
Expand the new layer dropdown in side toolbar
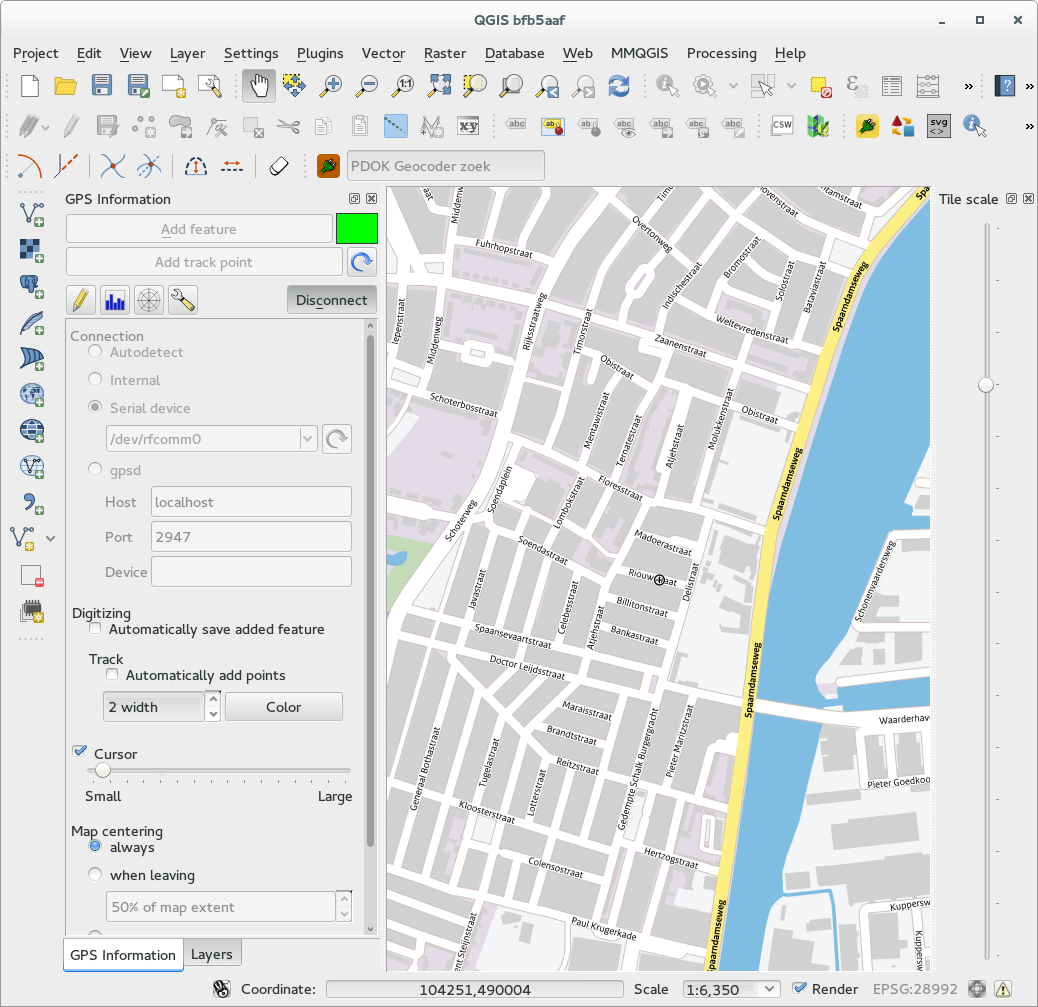pyautogui.click(x=50, y=538)
